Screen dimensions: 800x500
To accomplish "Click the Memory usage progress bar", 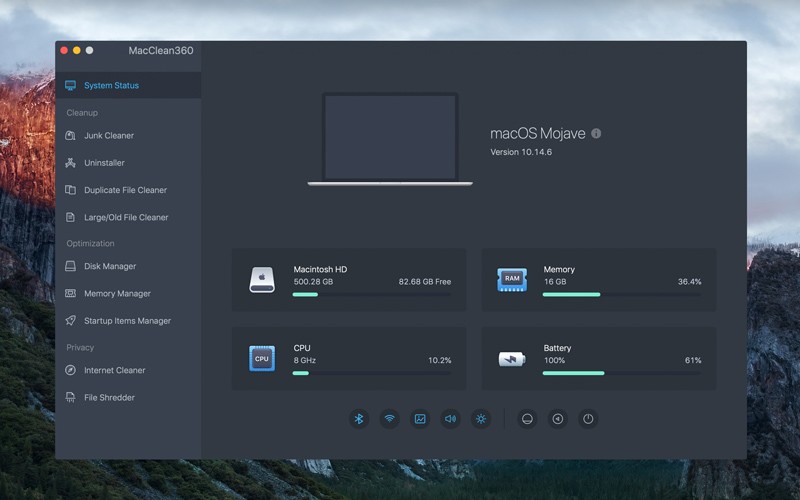I will pyautogui.click(x=621, y=294).
